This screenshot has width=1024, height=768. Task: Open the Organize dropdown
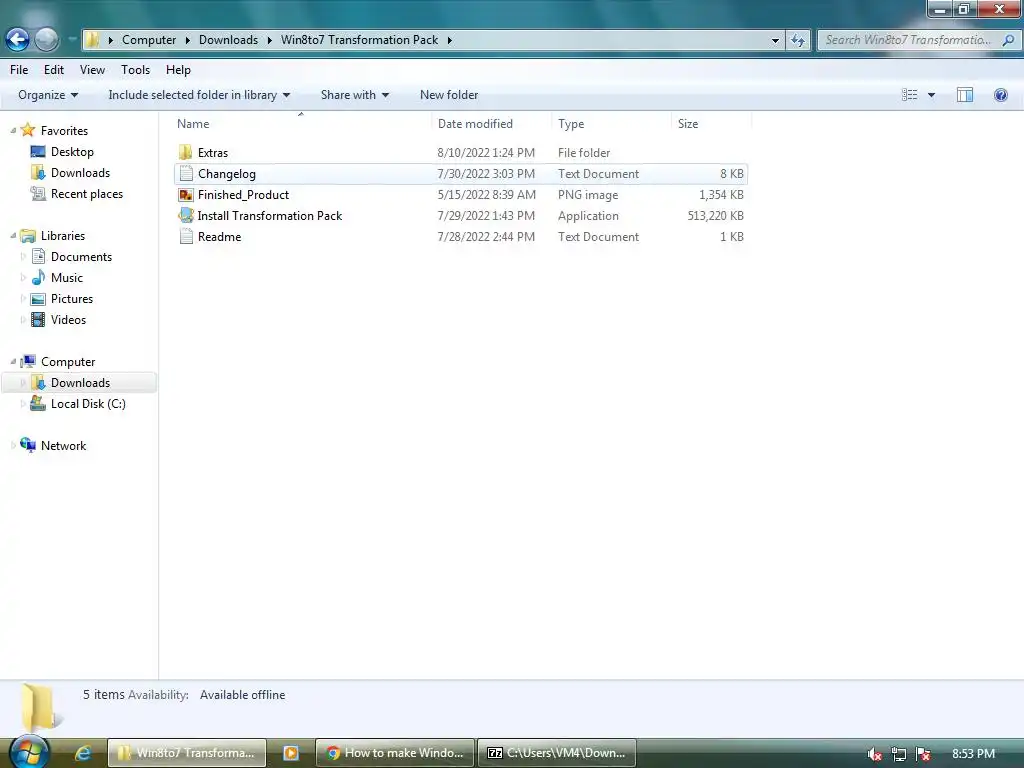(x=48, y=95)
